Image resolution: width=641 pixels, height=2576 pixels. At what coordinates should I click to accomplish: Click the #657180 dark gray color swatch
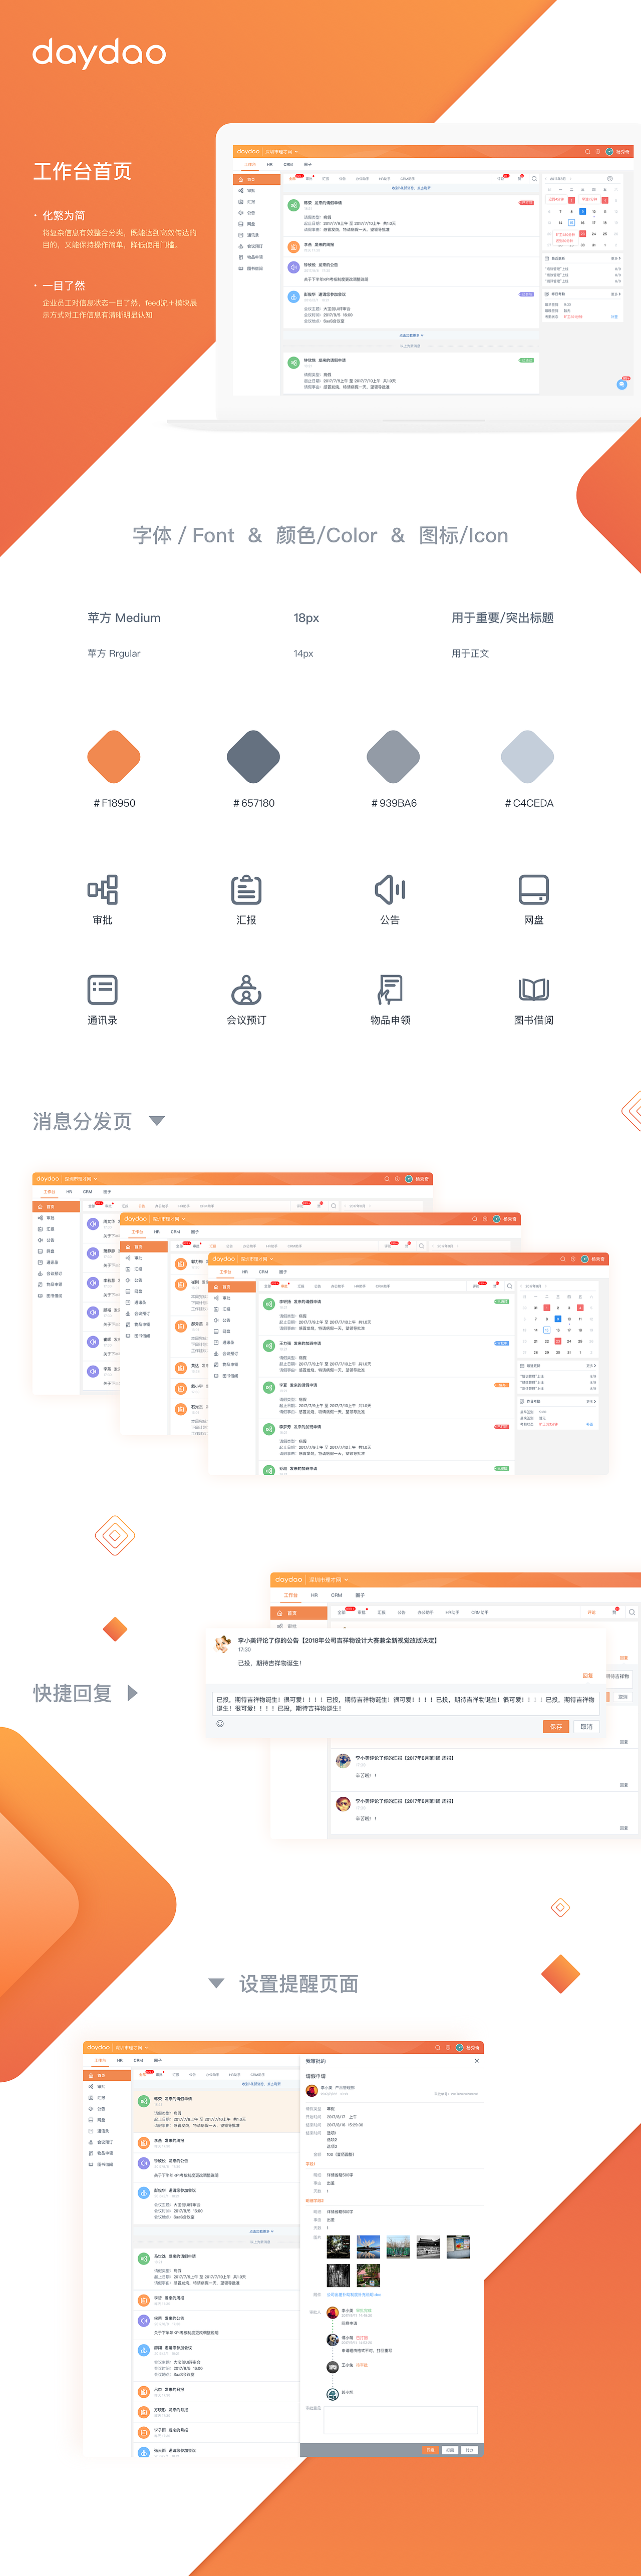click(253, 757)
